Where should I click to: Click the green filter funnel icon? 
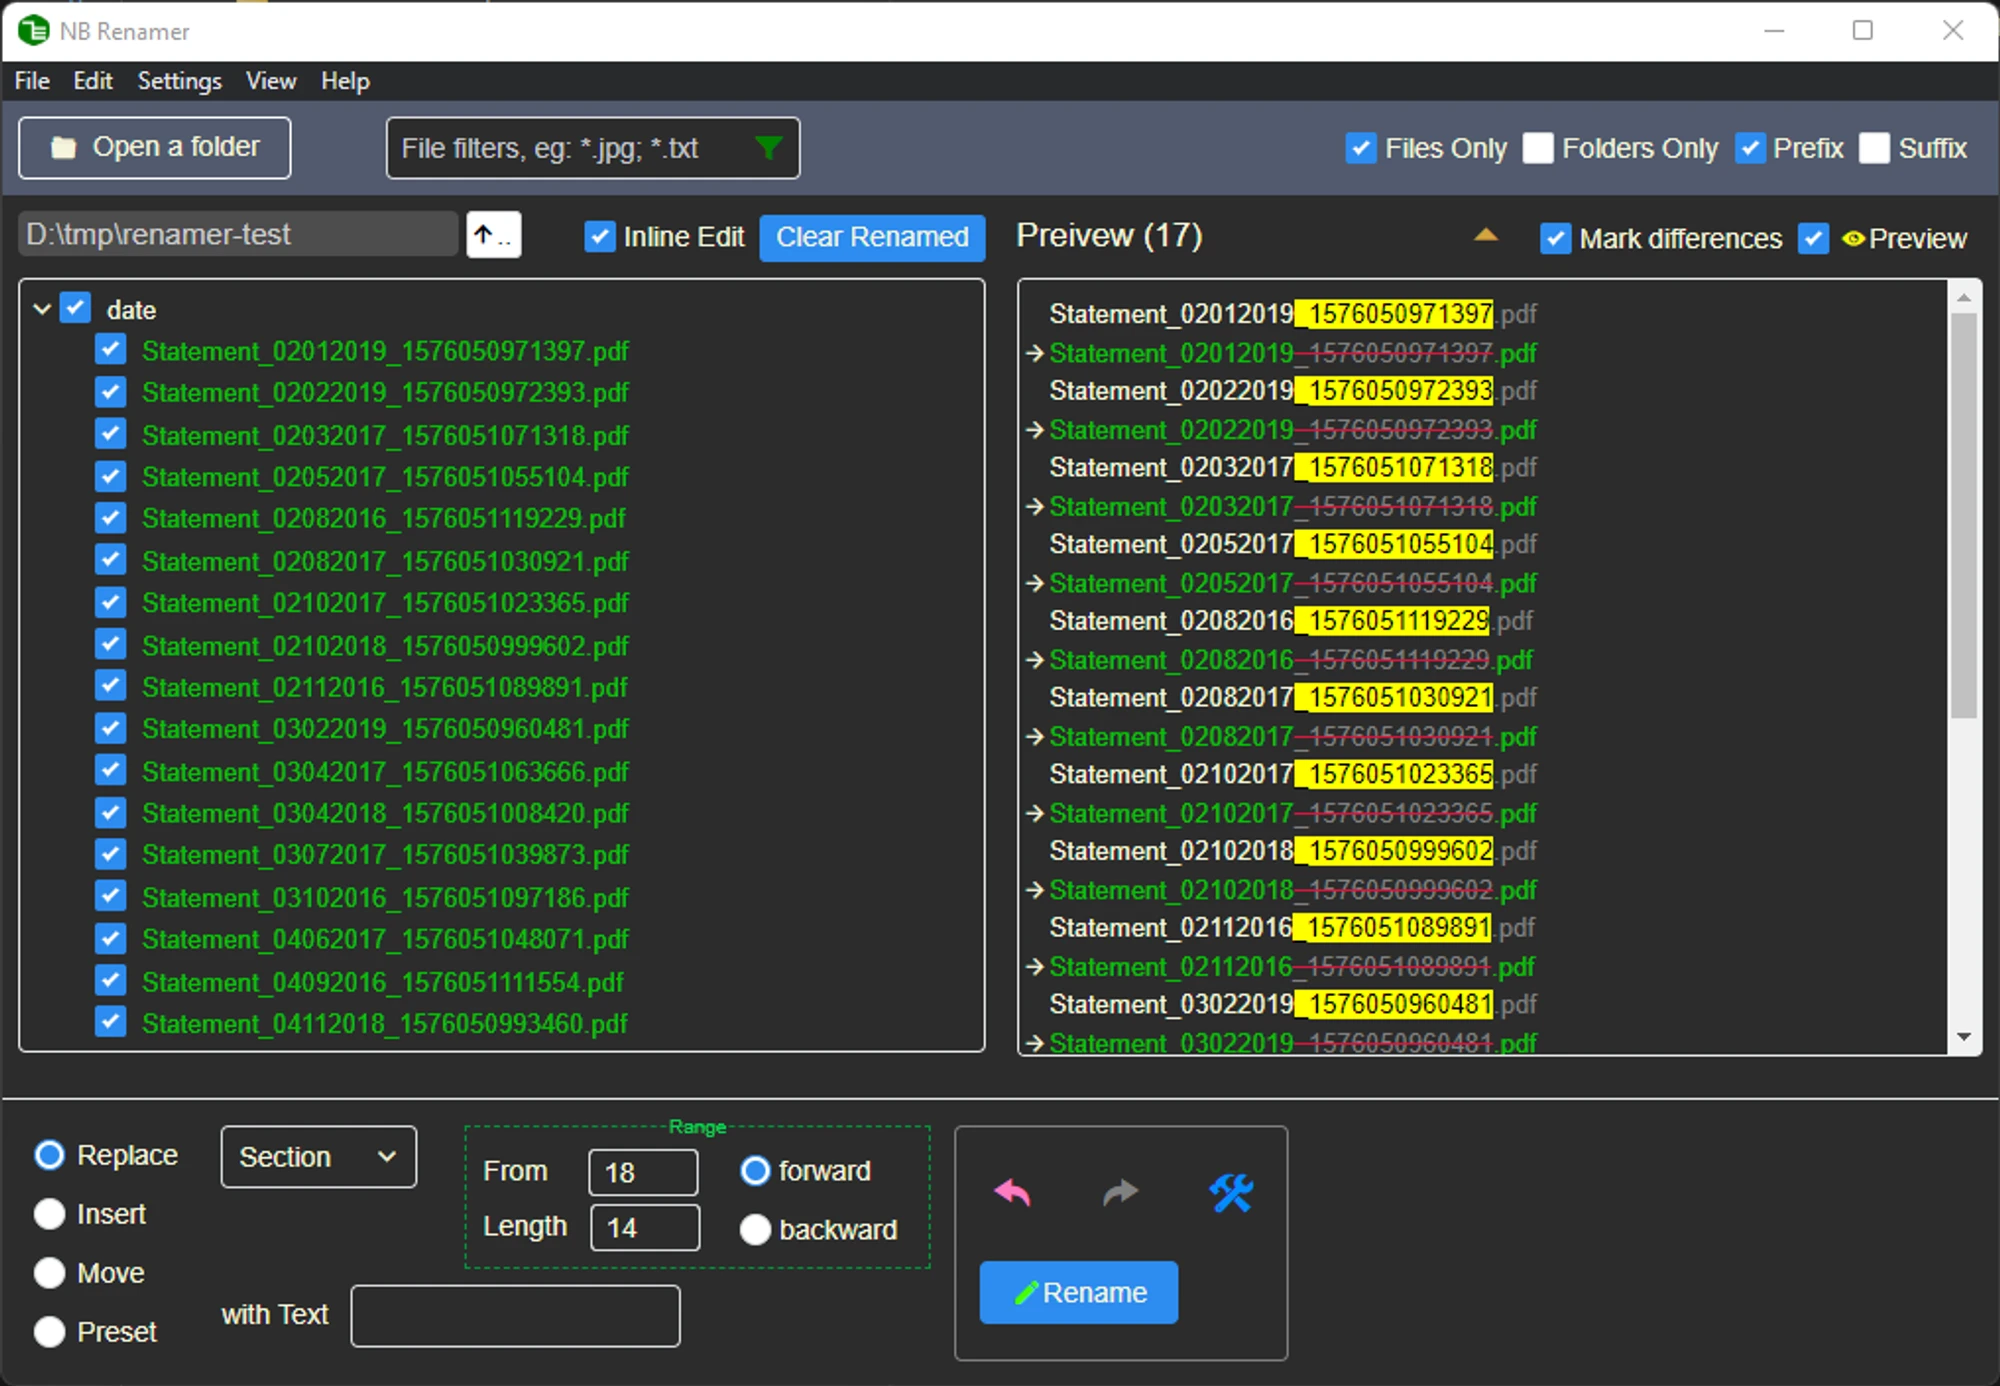pos(768,147)
